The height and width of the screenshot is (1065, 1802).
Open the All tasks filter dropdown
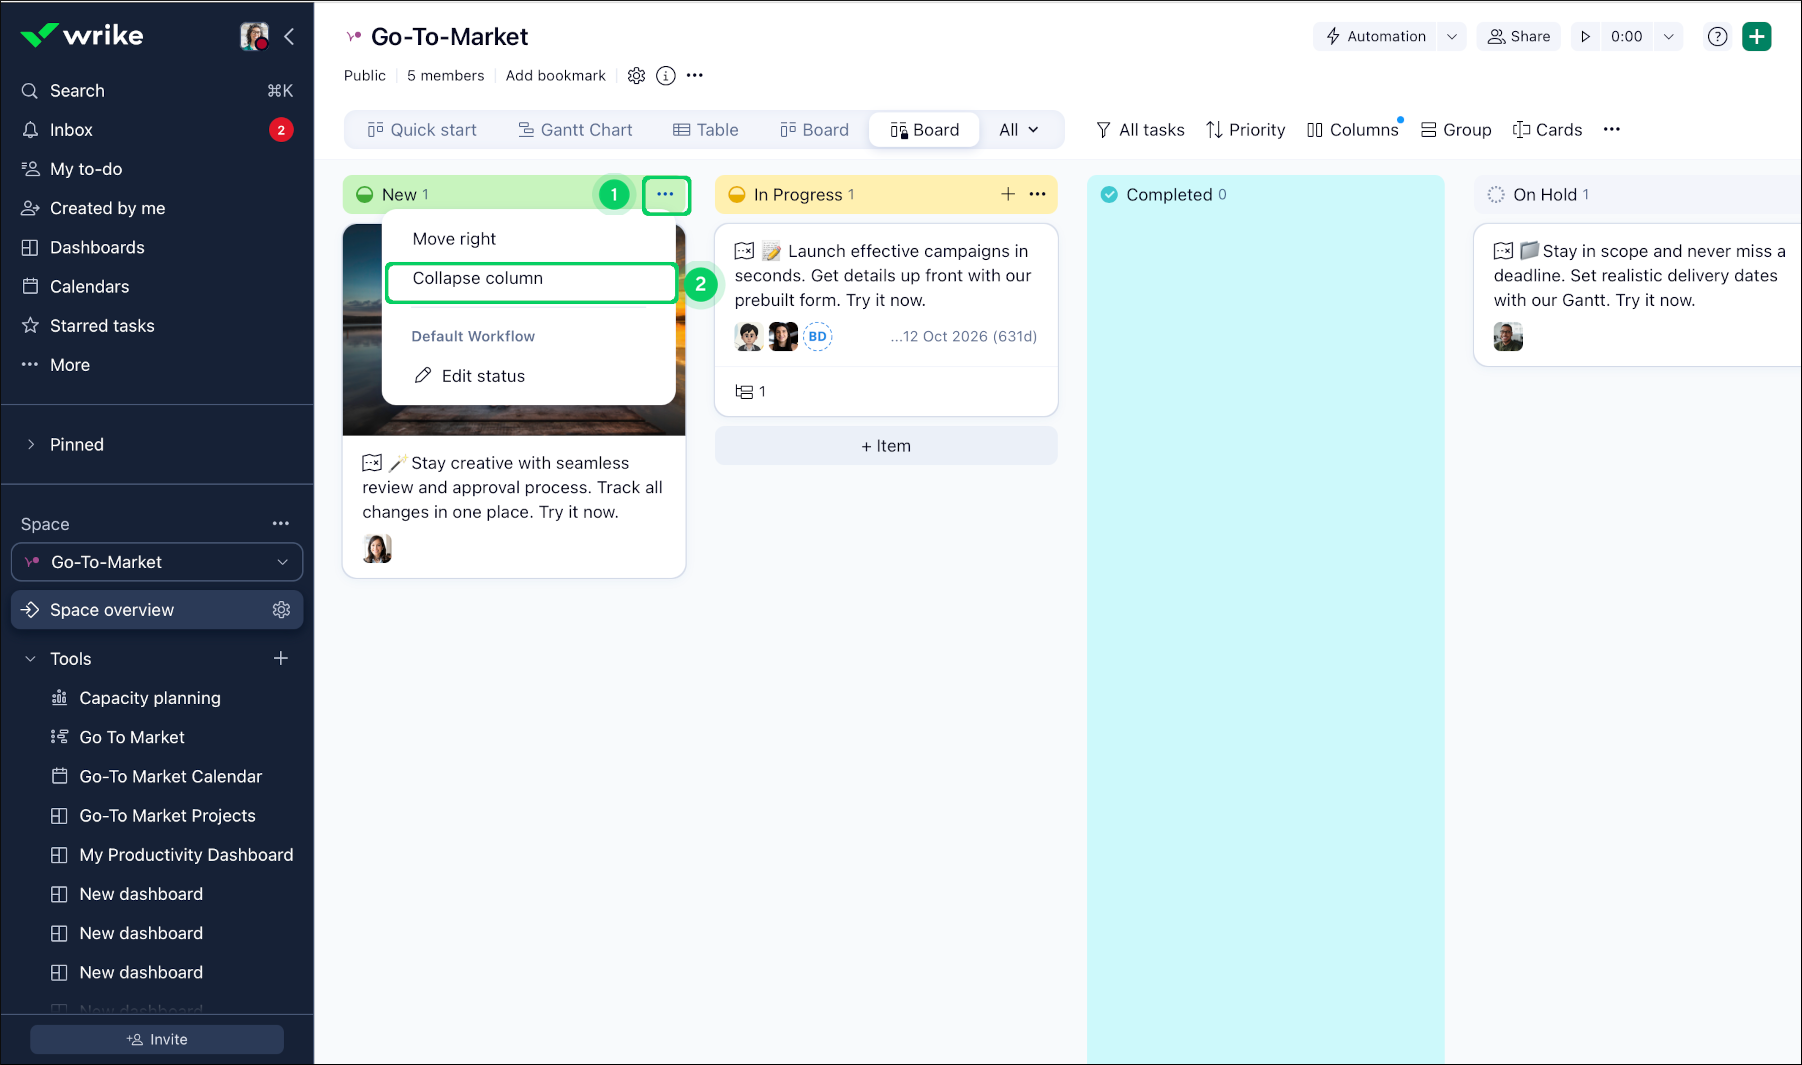click(x=1139, y=129)
